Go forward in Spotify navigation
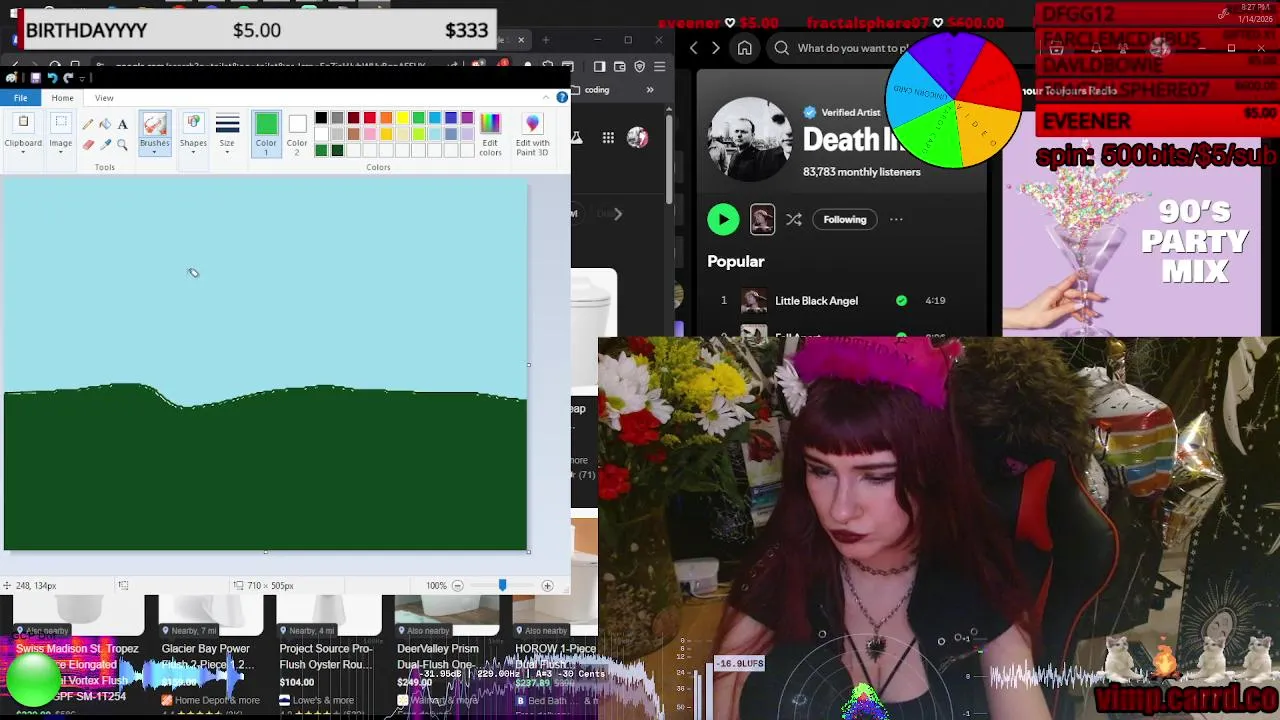 [x=715, y=48]
